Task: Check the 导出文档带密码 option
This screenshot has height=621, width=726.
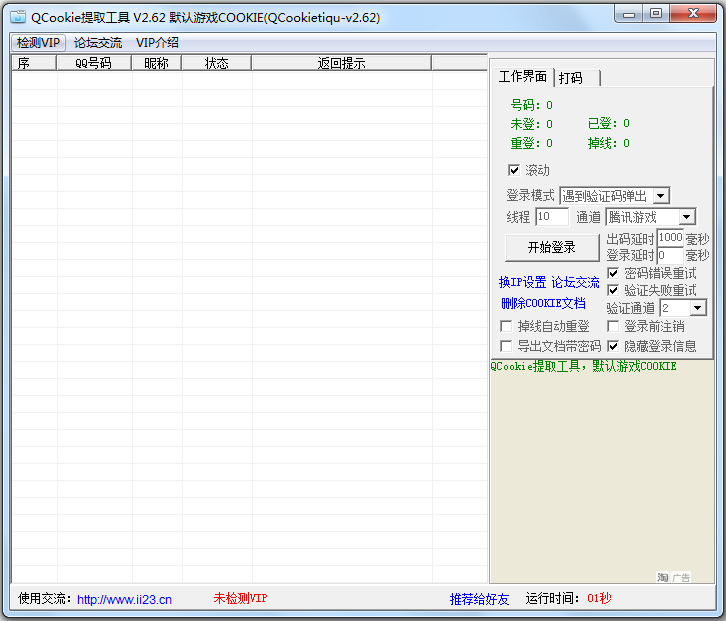Action: coord(506,346)
